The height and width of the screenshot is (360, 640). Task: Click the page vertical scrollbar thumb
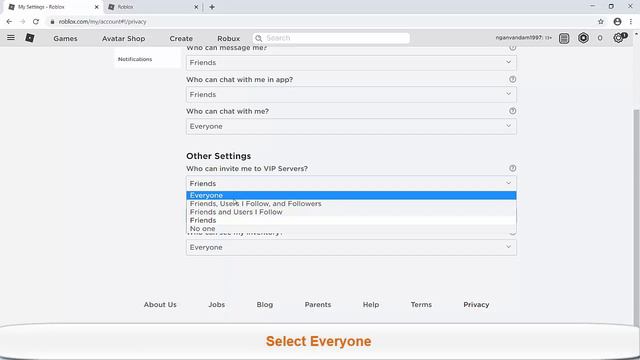636,216
